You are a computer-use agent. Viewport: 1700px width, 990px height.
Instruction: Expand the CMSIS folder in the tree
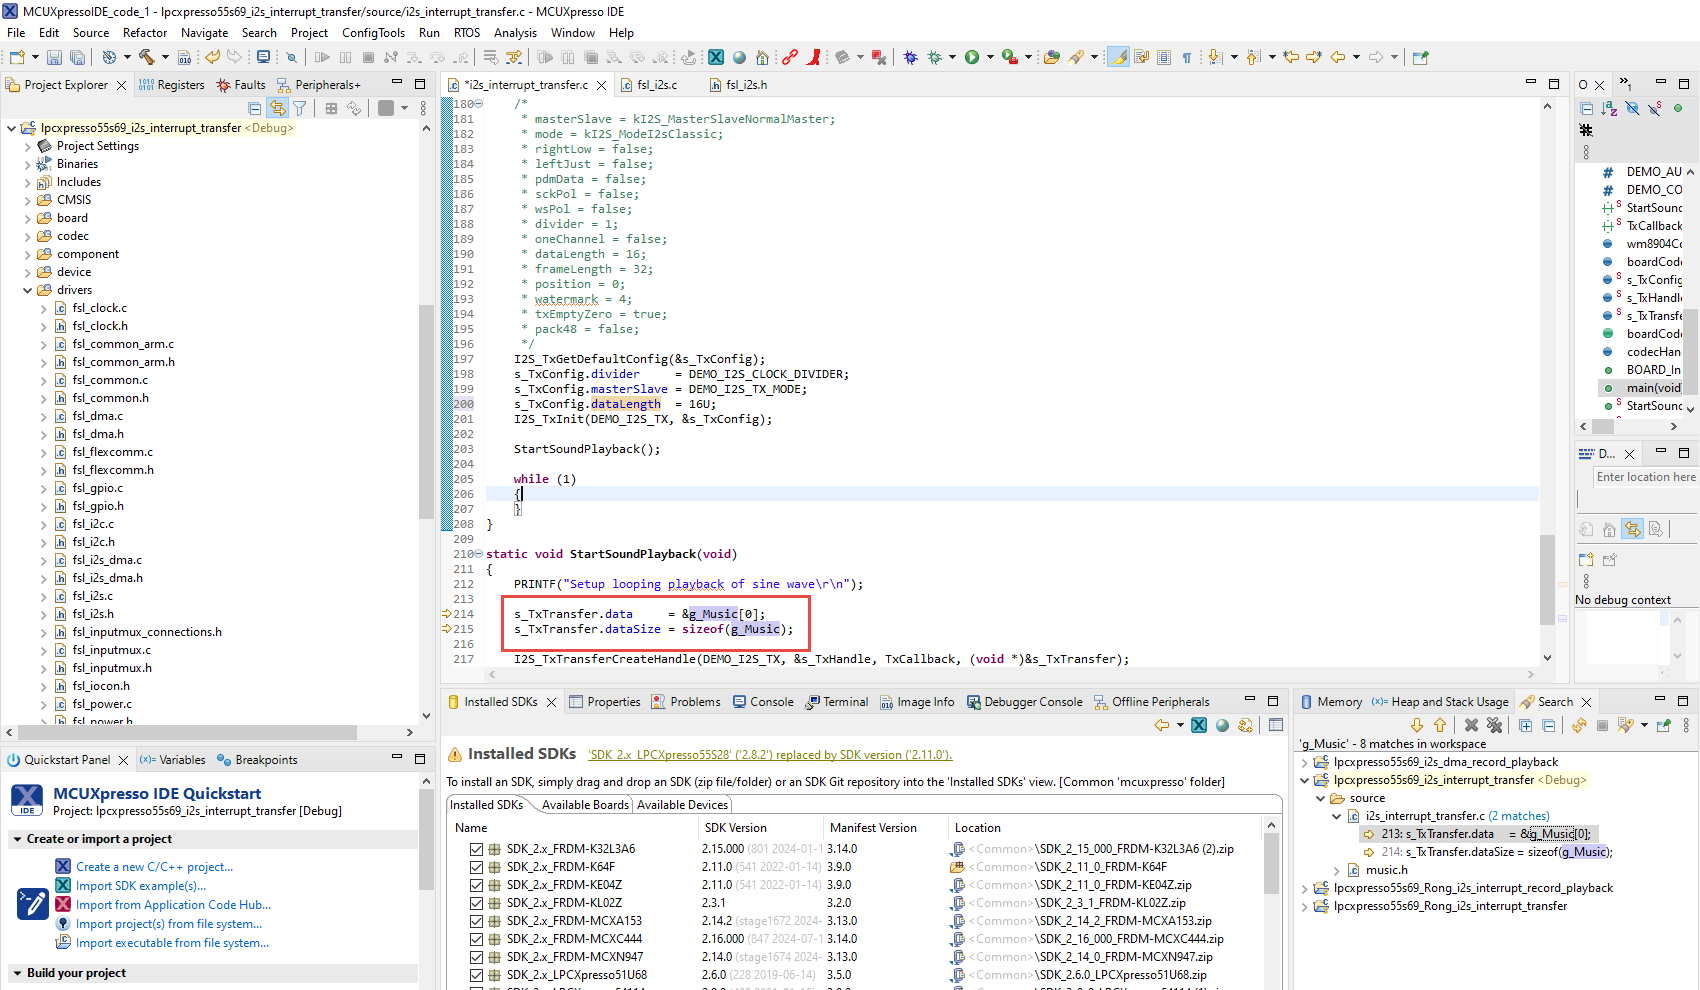click(x=27, y=200)
